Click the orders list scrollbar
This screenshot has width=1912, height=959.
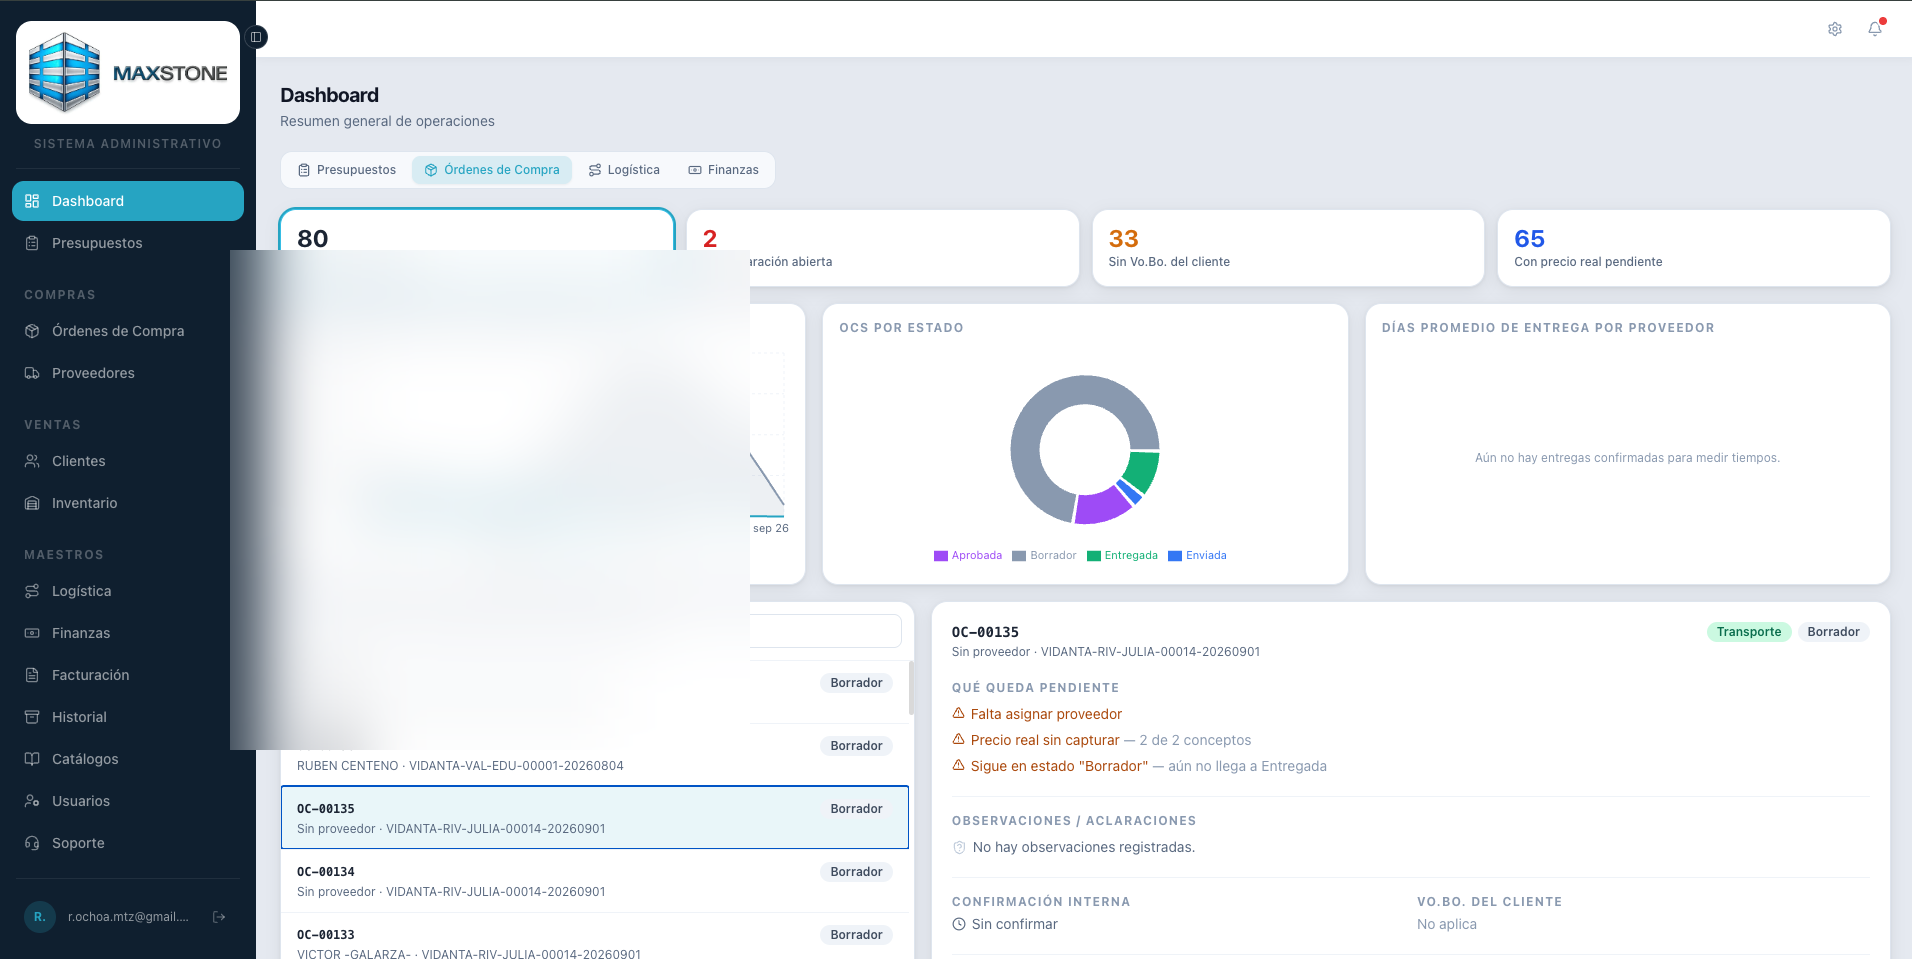click(911, 688)
